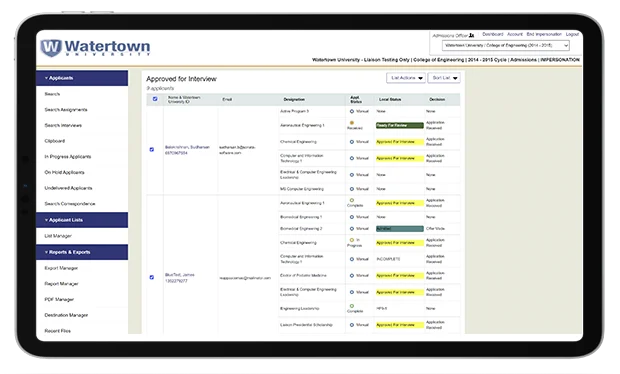Screen dimensions: 620x374
Task: Click the Logout link
Action: [x=572, y=34]
